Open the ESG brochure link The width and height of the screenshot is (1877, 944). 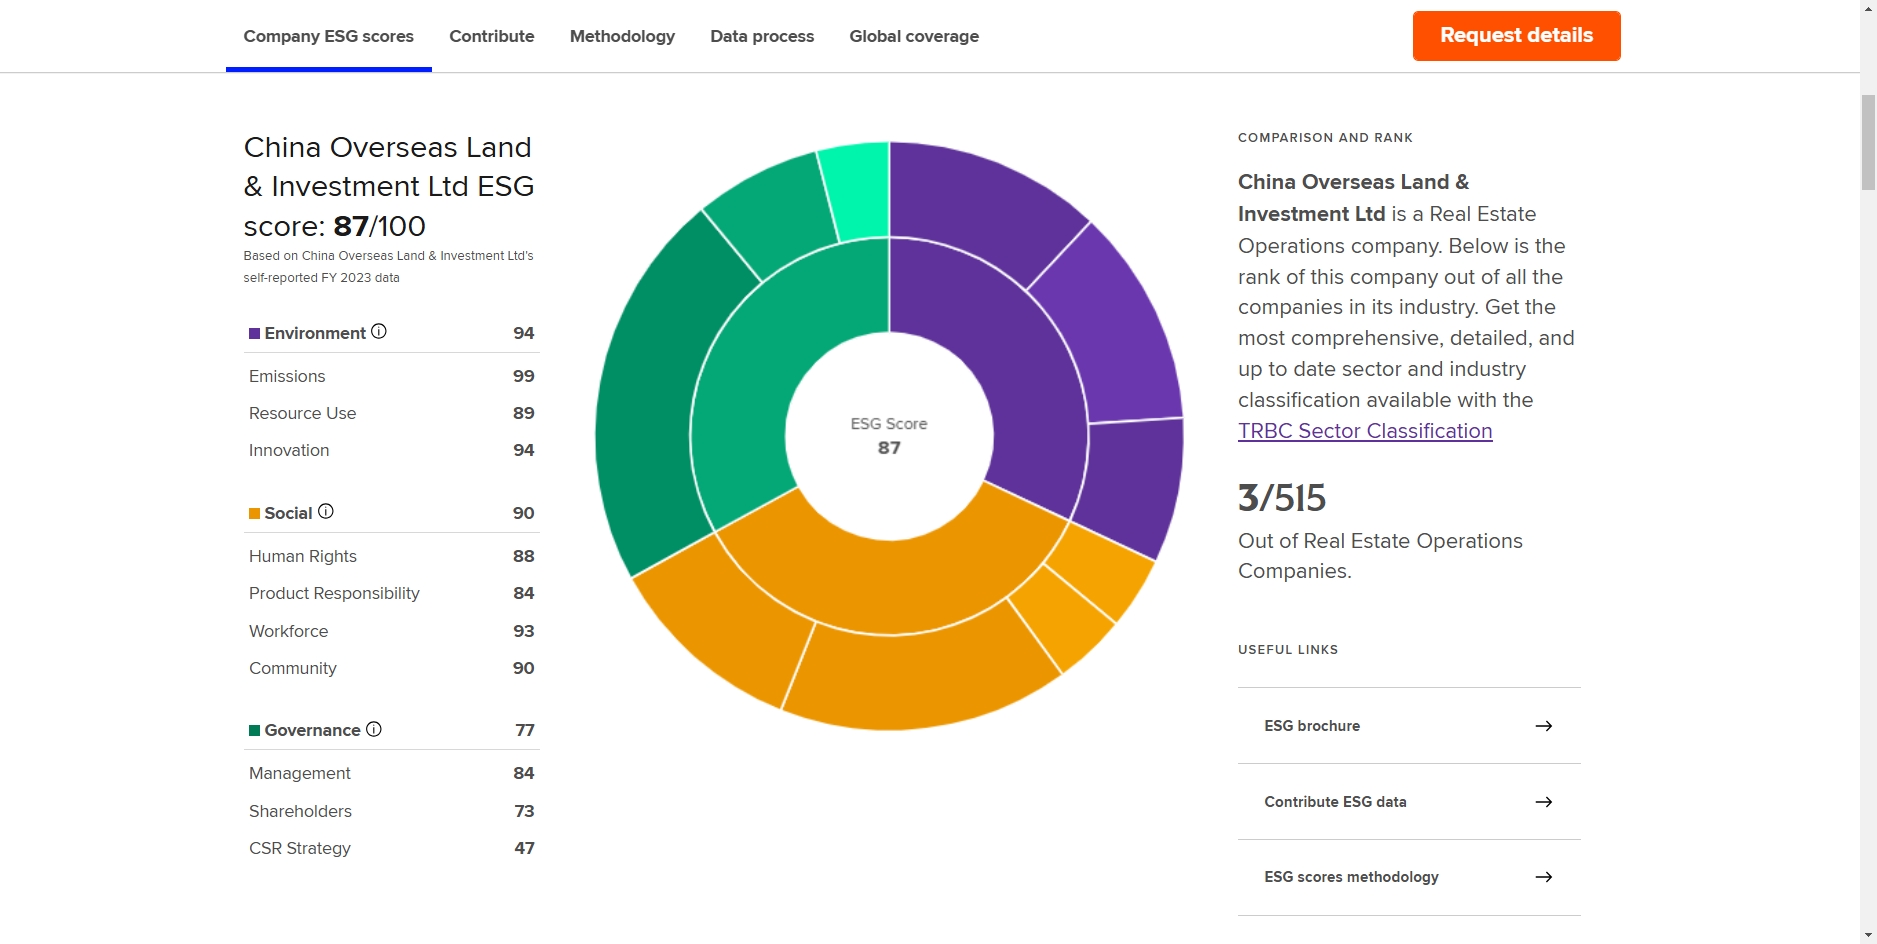point(1409,726)
